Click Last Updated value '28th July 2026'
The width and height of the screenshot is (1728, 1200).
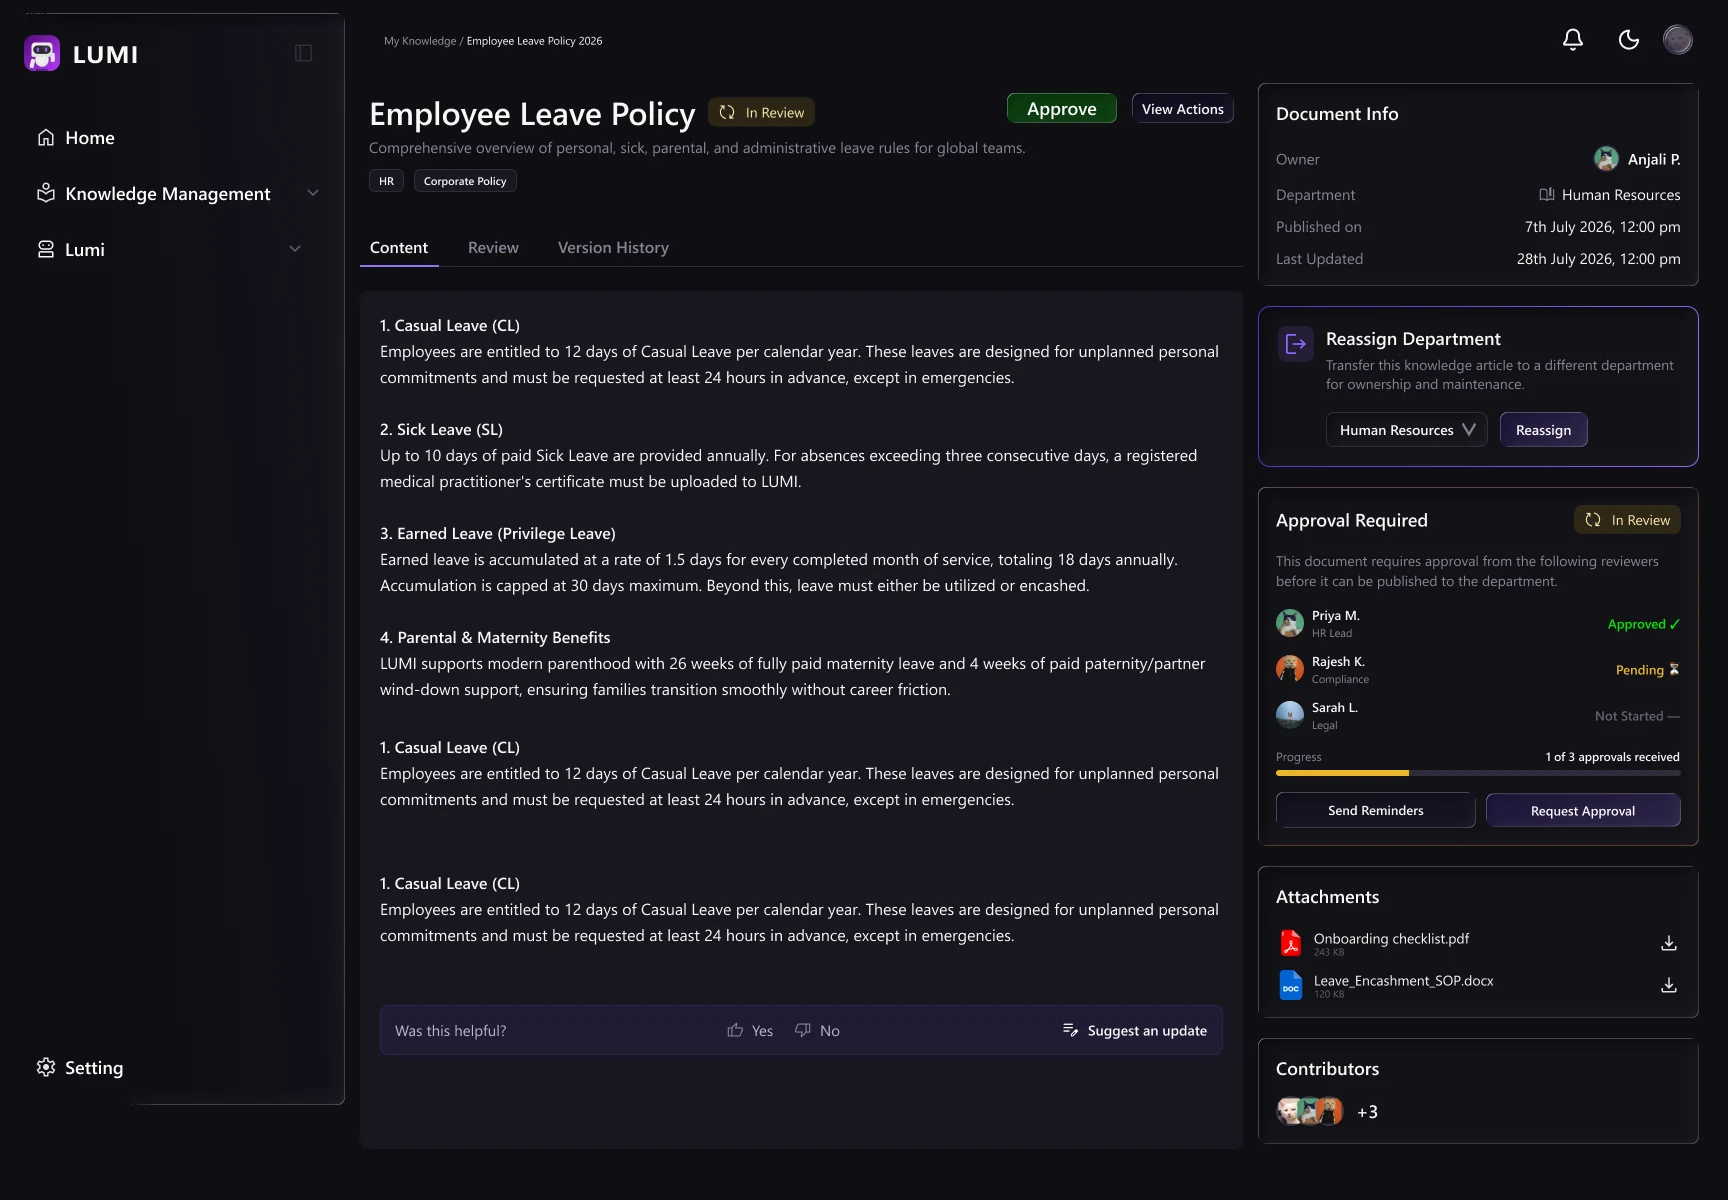(x=1598, y=258)
